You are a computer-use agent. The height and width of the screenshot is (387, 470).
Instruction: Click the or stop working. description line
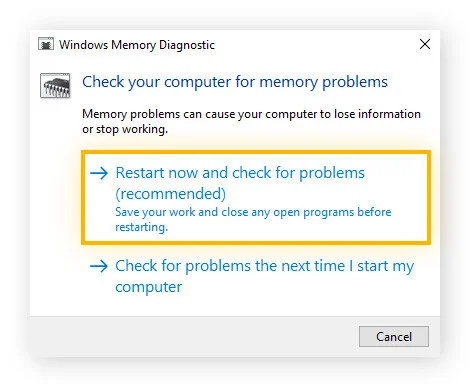(125, 129)
